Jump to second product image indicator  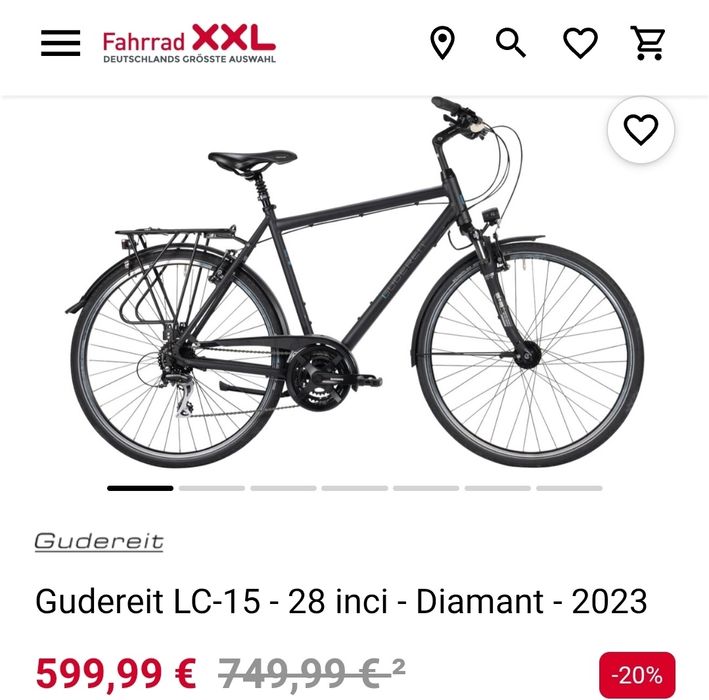(212, 488)
